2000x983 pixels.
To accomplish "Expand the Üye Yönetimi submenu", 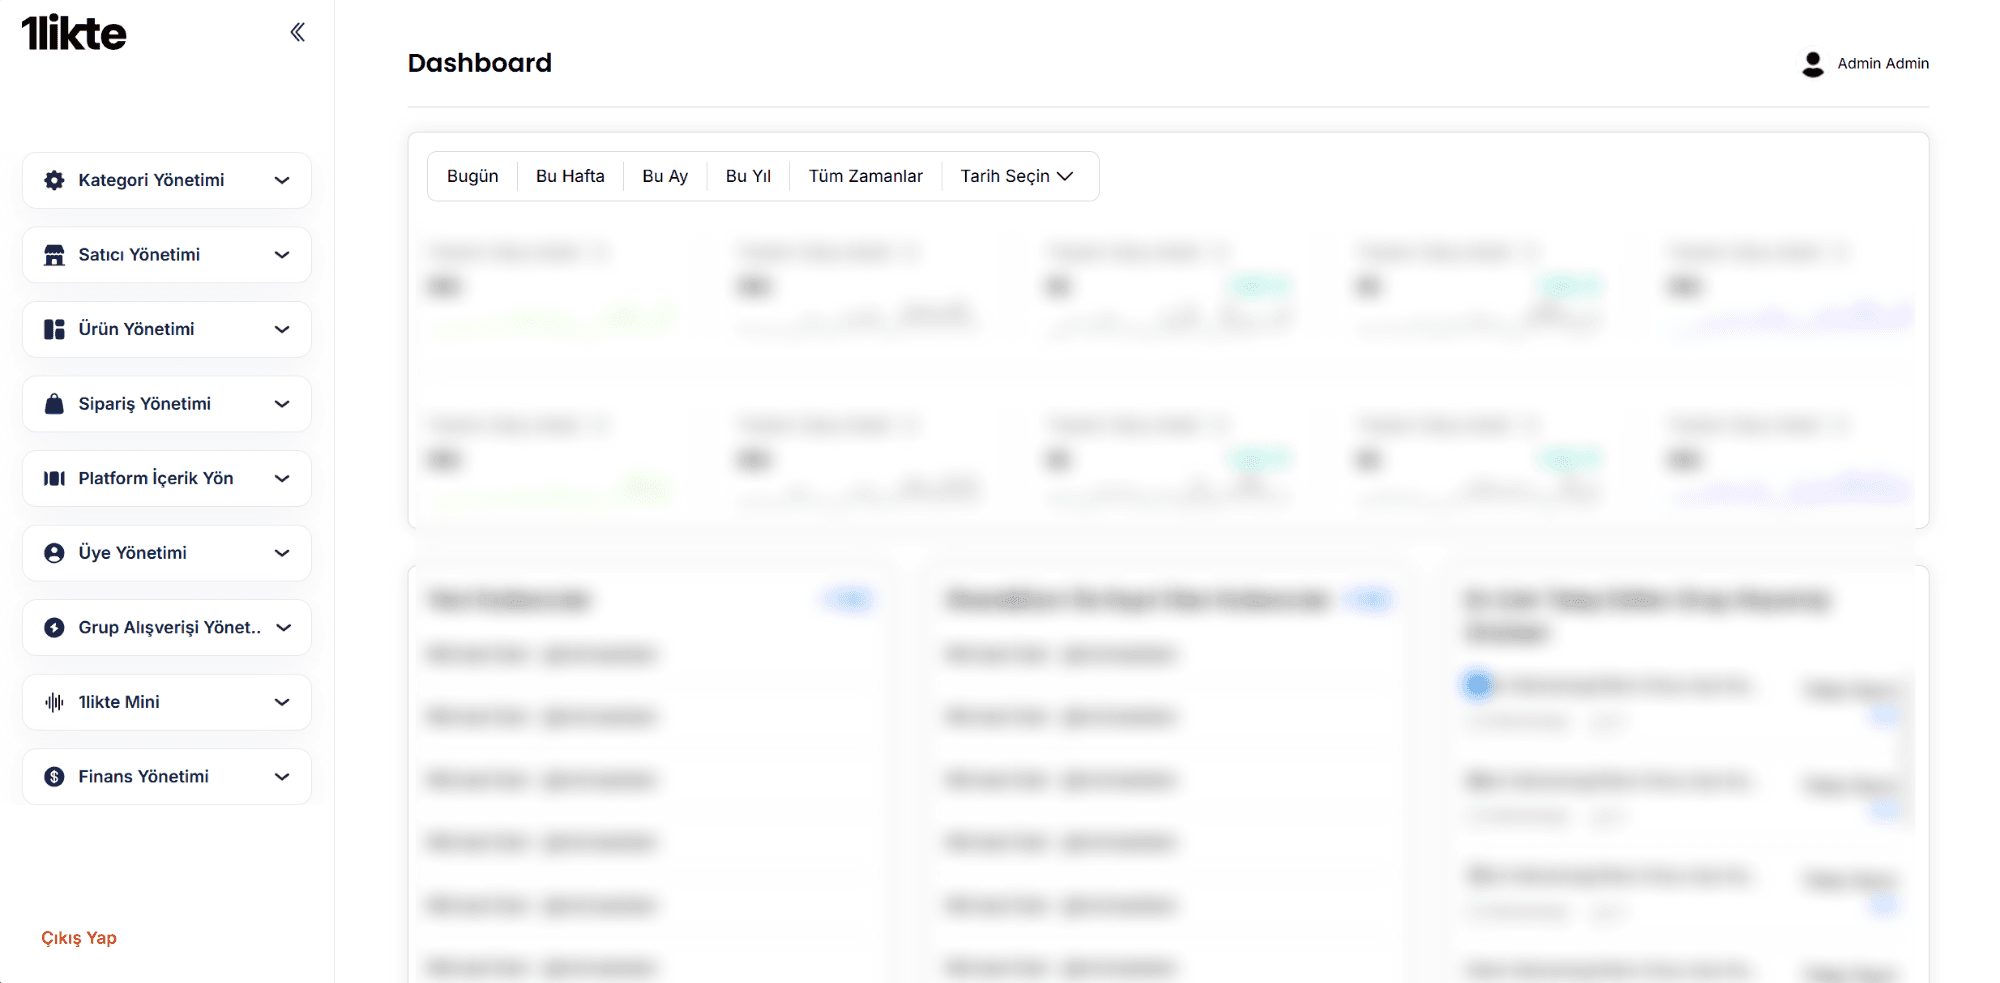I will (281, 552).
